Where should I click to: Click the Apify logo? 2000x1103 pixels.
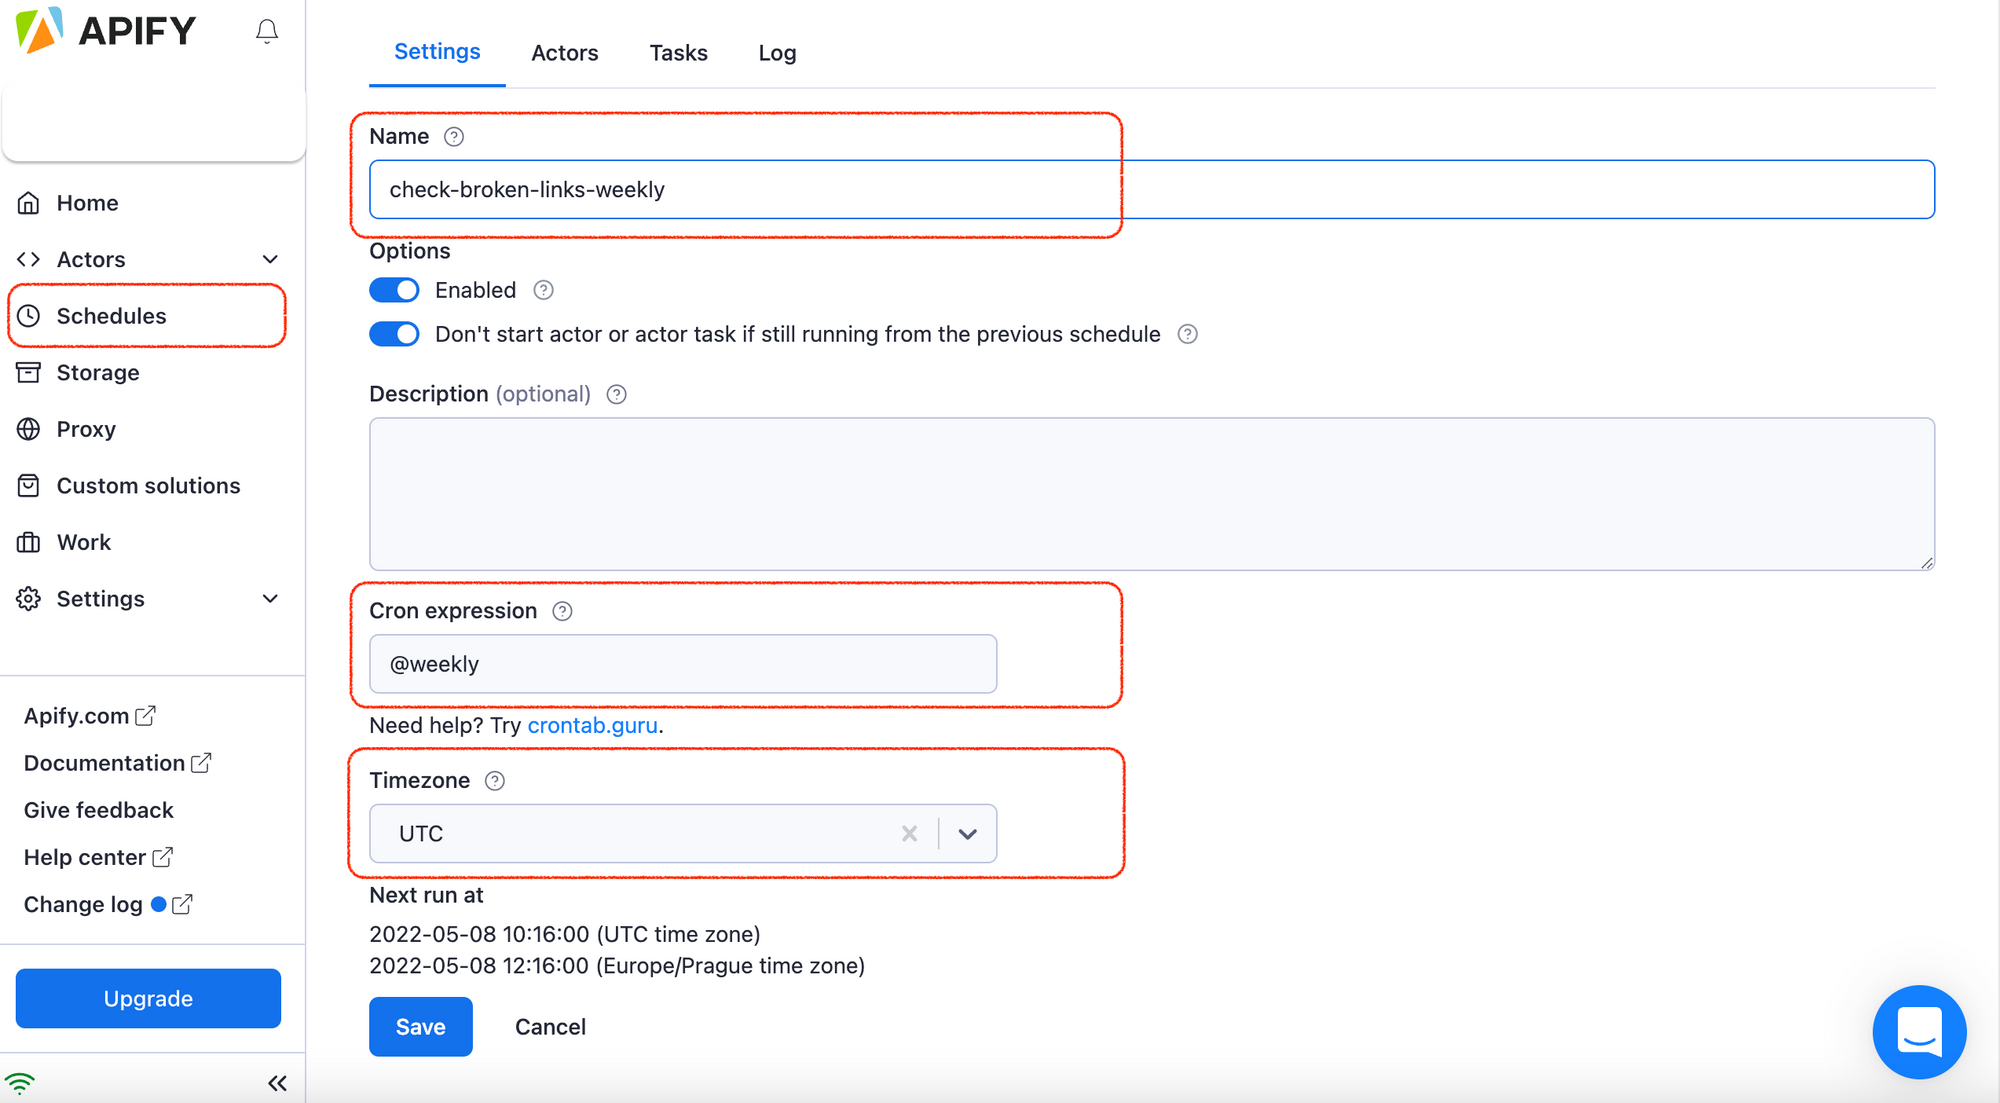(106, 31)
